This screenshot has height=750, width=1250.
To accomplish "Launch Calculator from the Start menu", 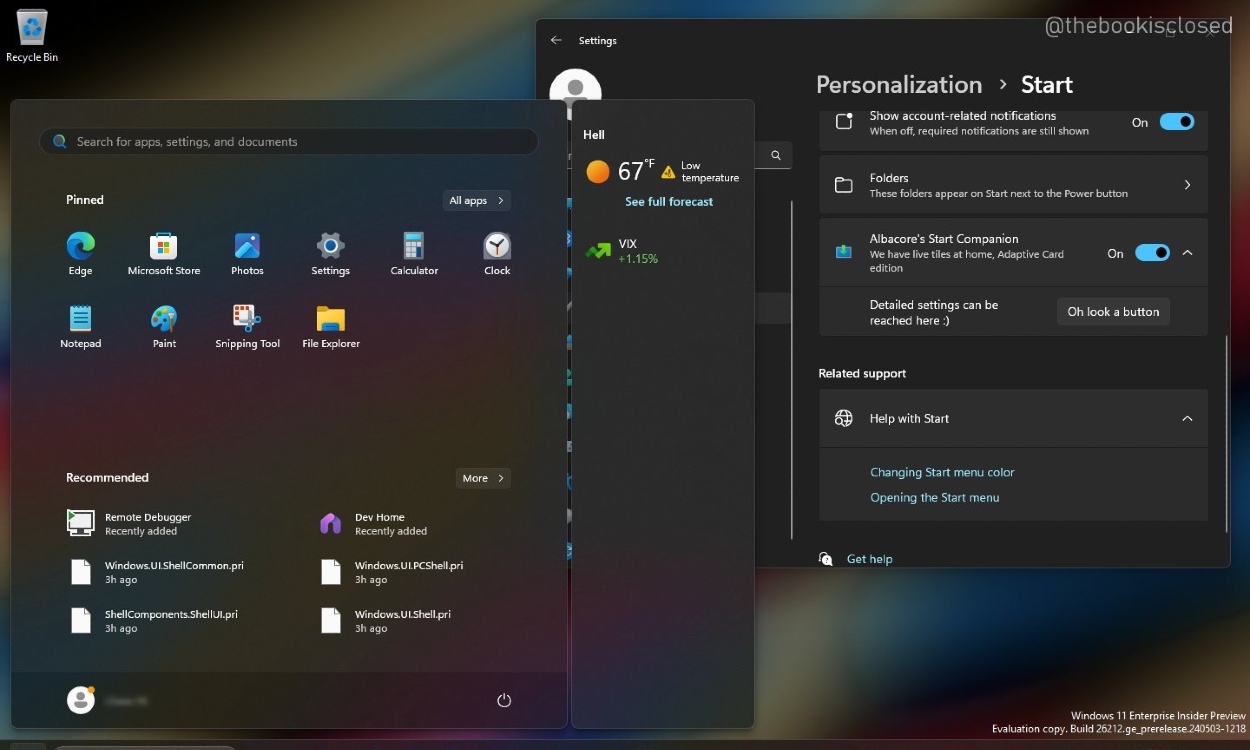I will 413,252.
